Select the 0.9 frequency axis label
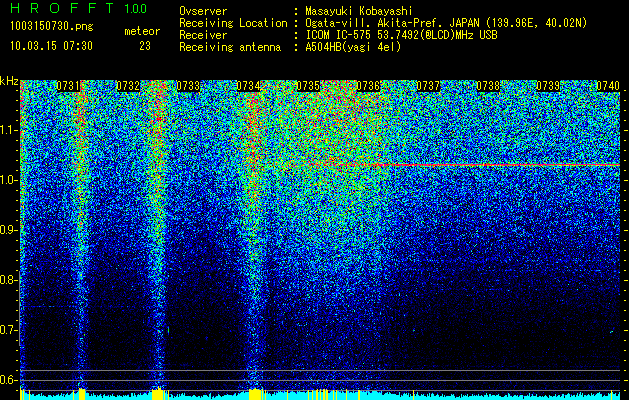This screenshot has width=629, height=400. point(9,230)
